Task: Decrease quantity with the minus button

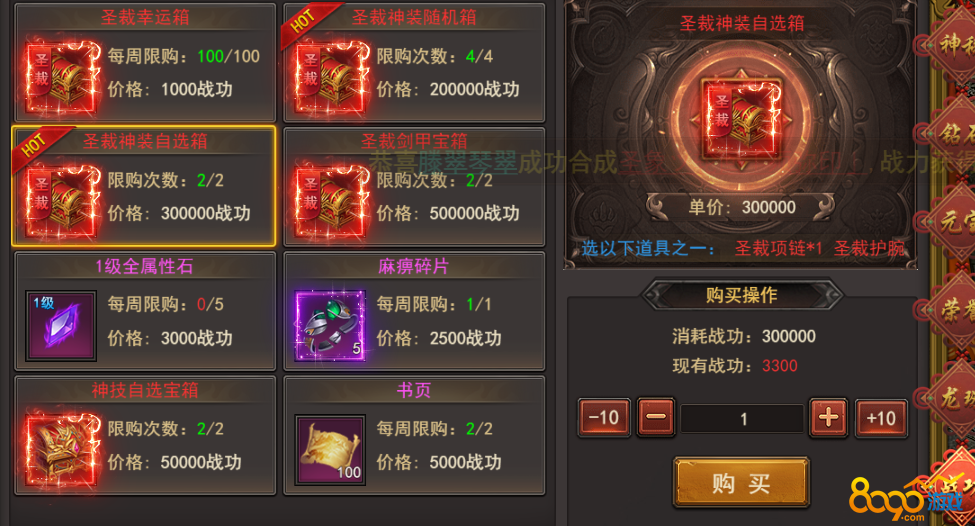Action: pyautogui.click(x=655, y=417)
